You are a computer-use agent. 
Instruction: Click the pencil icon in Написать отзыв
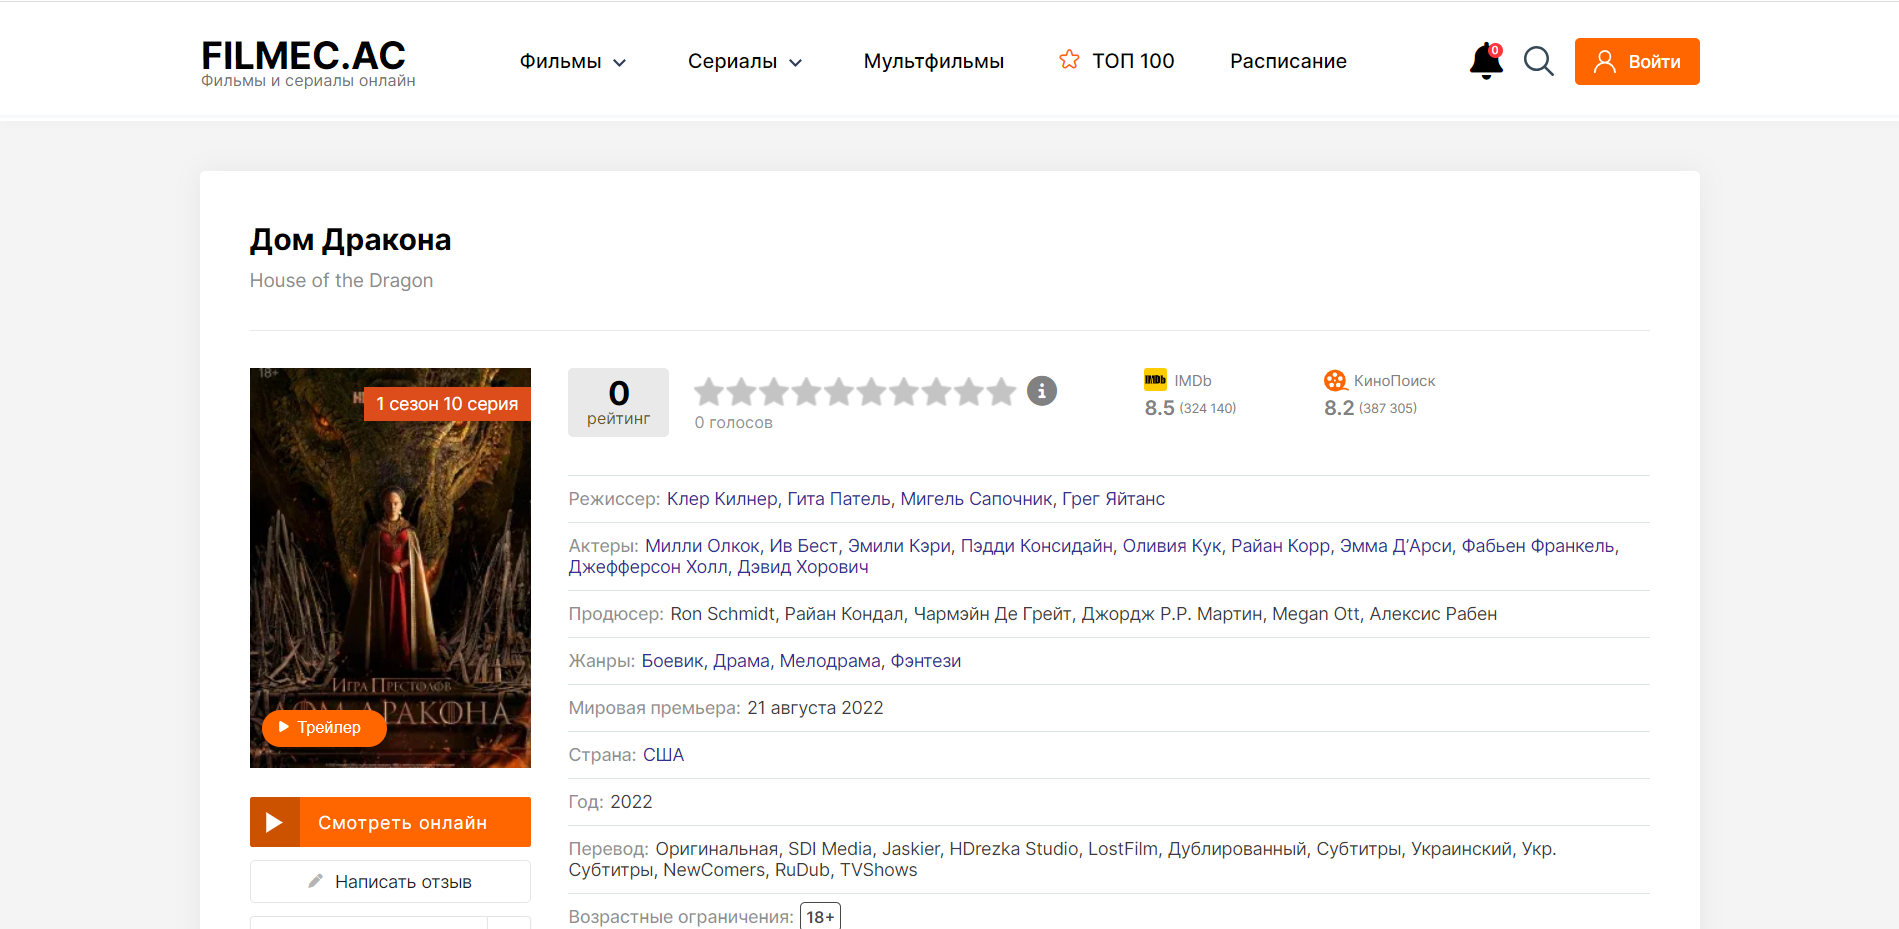pyautogui.click(x=316, y=881)
